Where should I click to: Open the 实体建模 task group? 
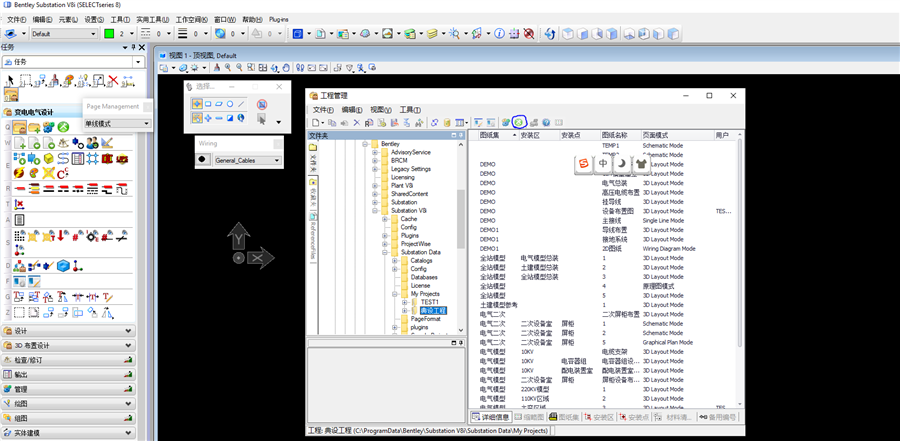(68, 432)
